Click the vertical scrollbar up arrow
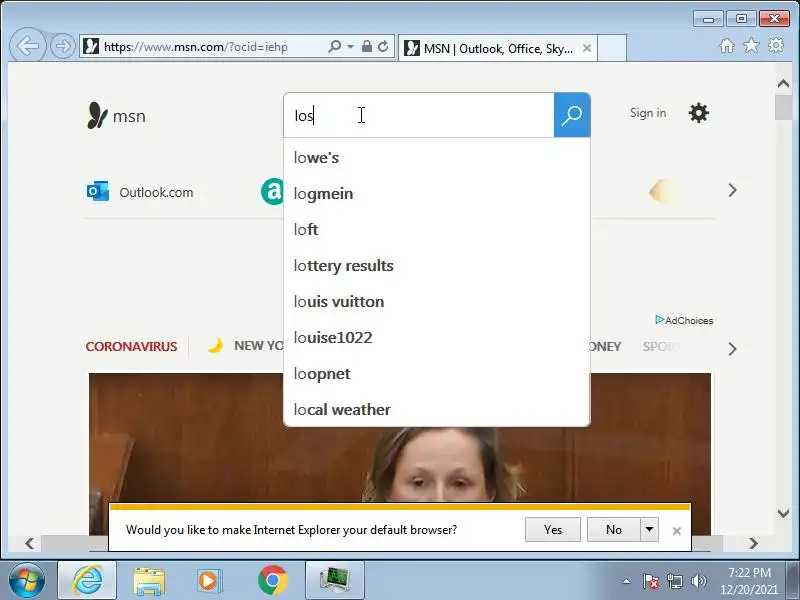Screen dimensions: 800x600 [784, 83]
